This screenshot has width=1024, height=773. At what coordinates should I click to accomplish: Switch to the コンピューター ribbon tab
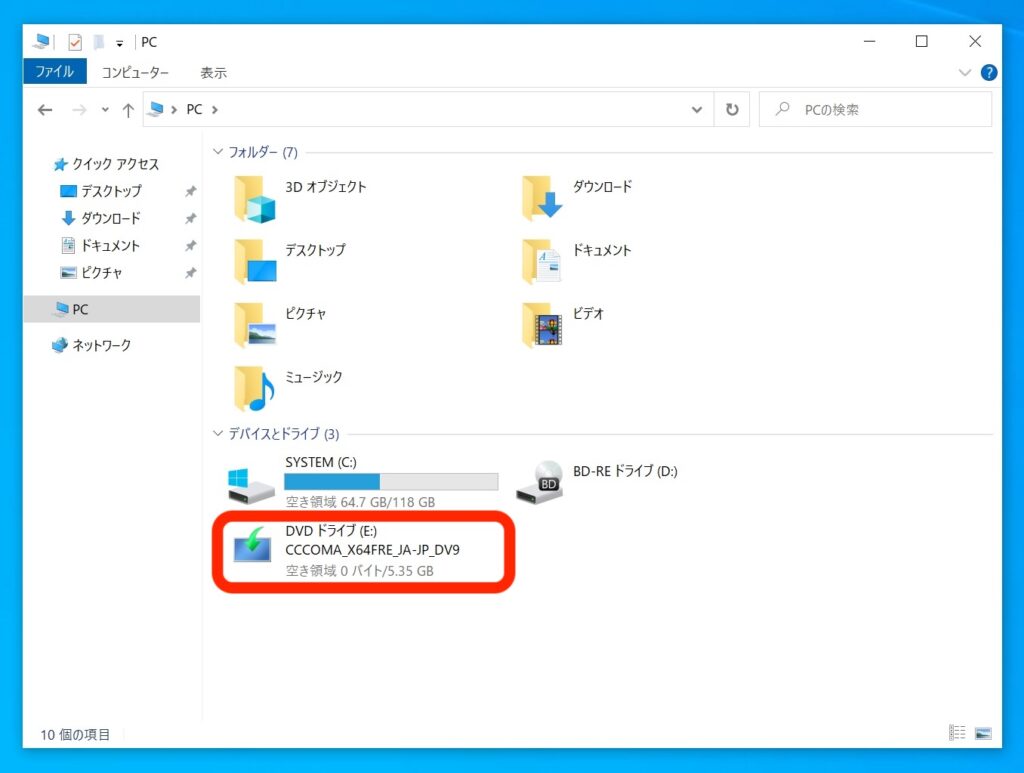pyautogui.click(x=135, y=72)
